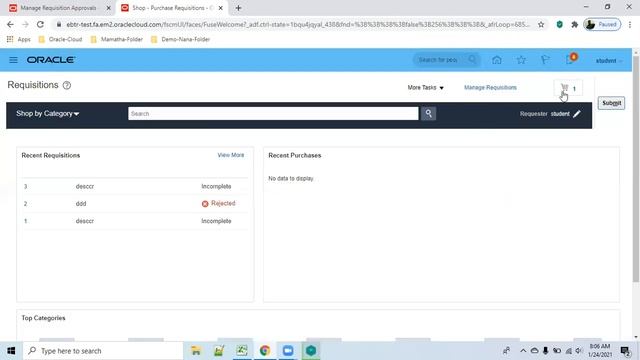Viewport: 640px width, 360px height.
Task: Click the Rejected status text
Action: tap(223, 203)
